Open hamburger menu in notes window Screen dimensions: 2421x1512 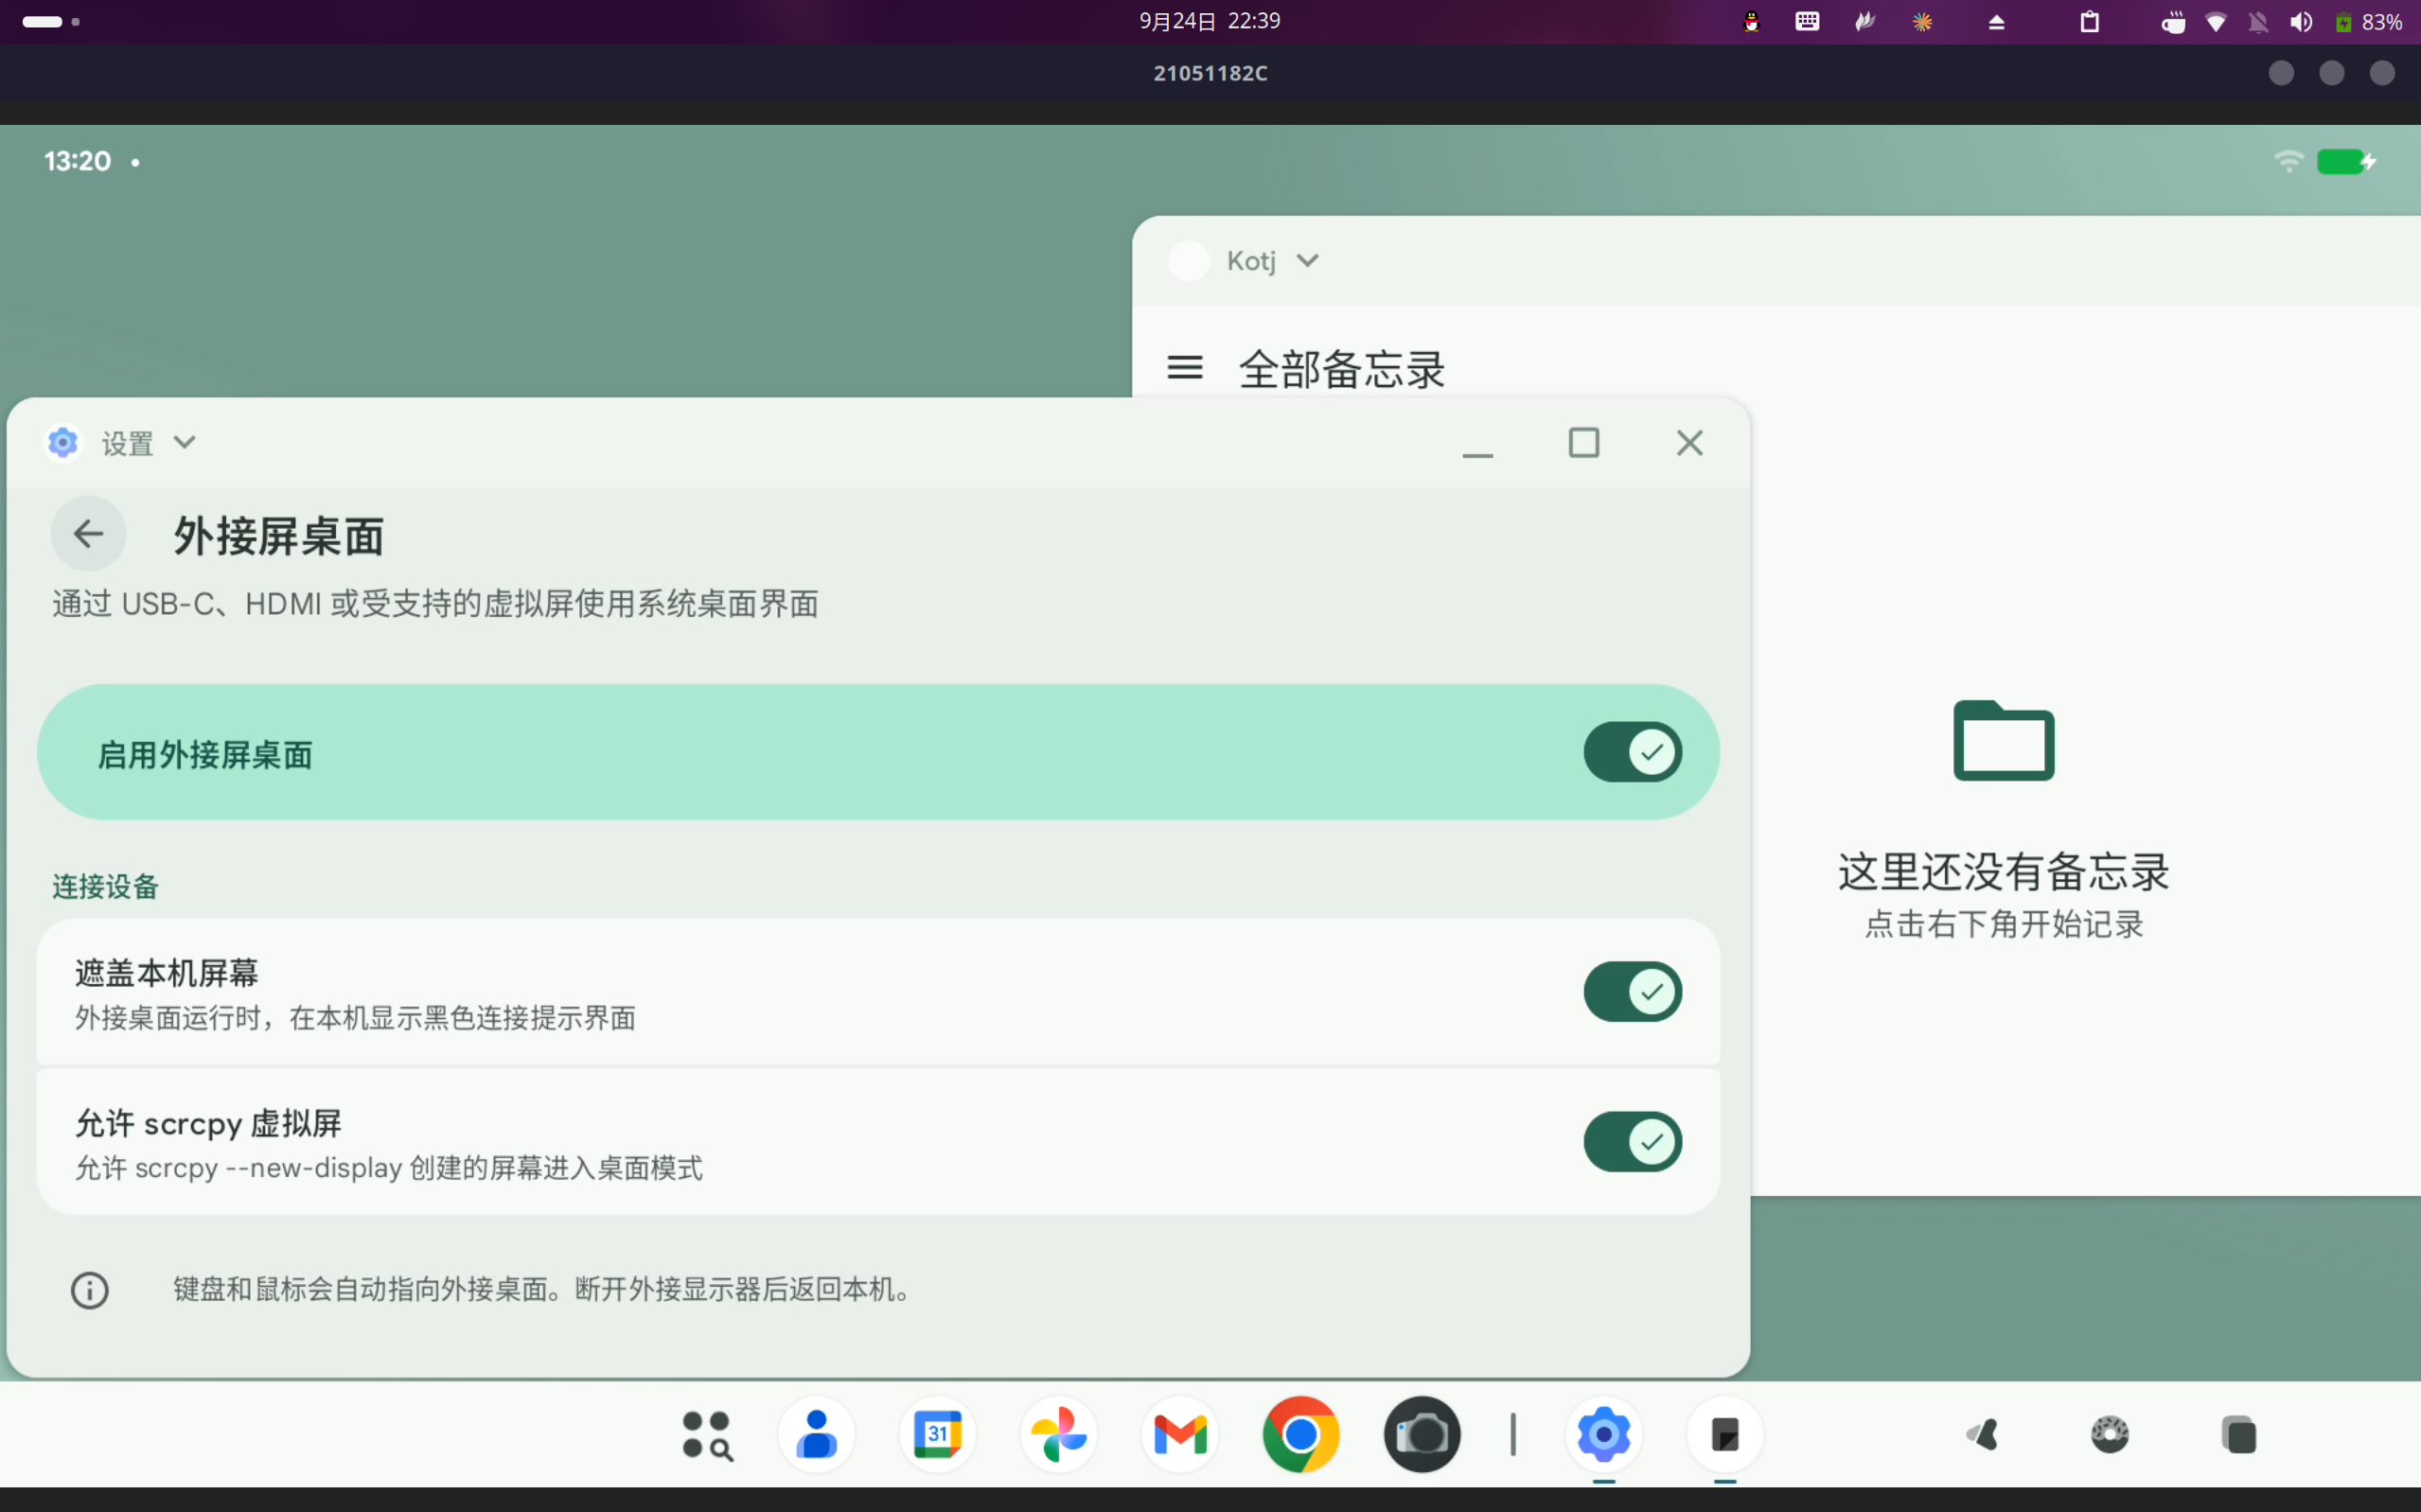1185,368
